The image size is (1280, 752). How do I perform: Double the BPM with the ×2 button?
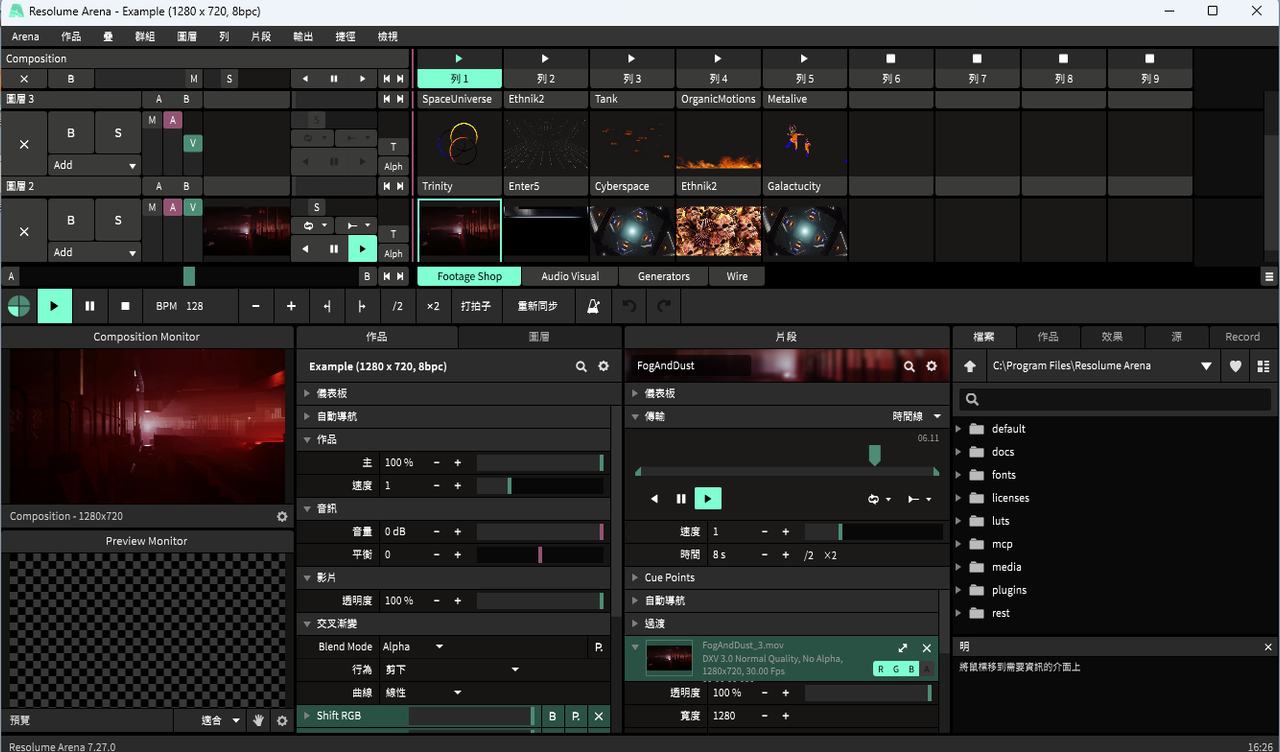(433, 306)
